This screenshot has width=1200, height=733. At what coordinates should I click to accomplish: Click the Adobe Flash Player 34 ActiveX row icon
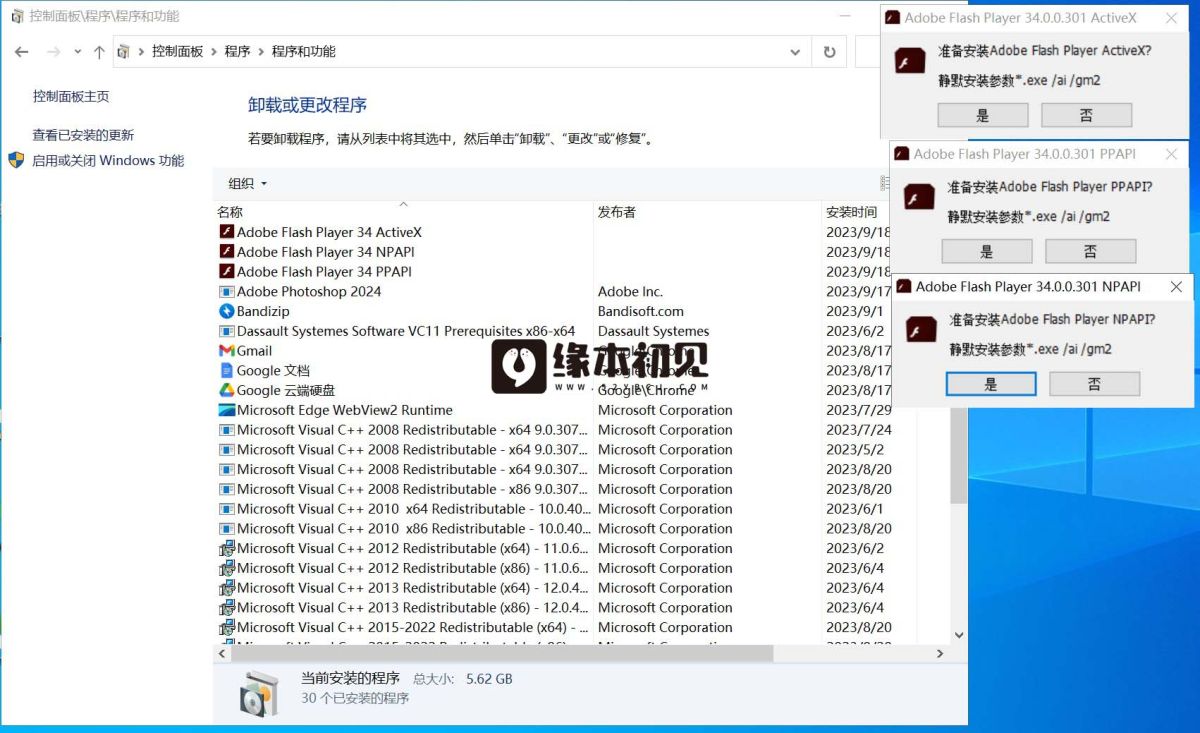coord(226,232)
